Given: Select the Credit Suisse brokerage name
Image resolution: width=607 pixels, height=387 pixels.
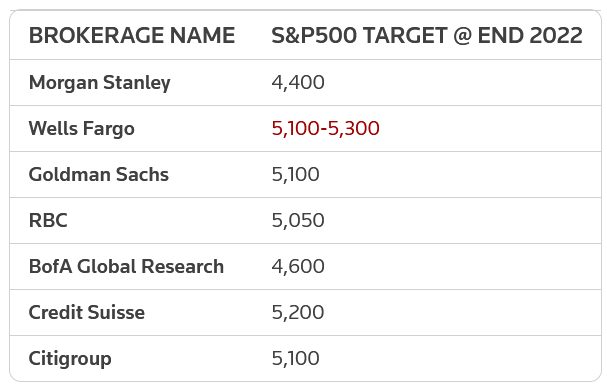Looking at the screenshot, I should [87, 312].
